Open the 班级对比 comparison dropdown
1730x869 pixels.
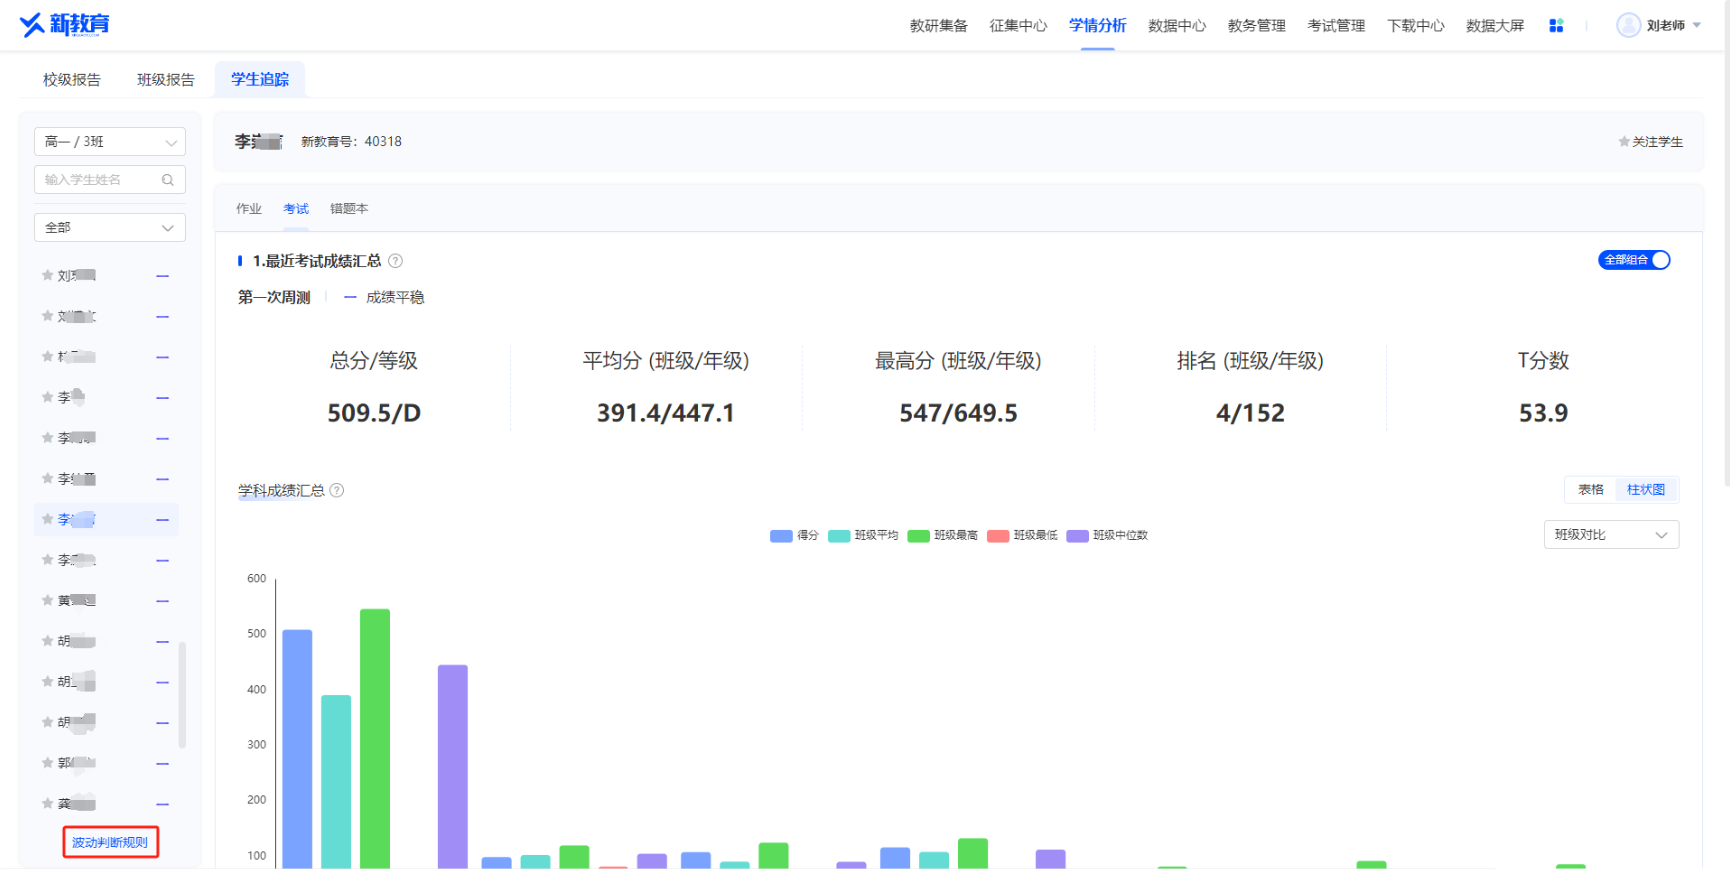[x=1610, y=535]
